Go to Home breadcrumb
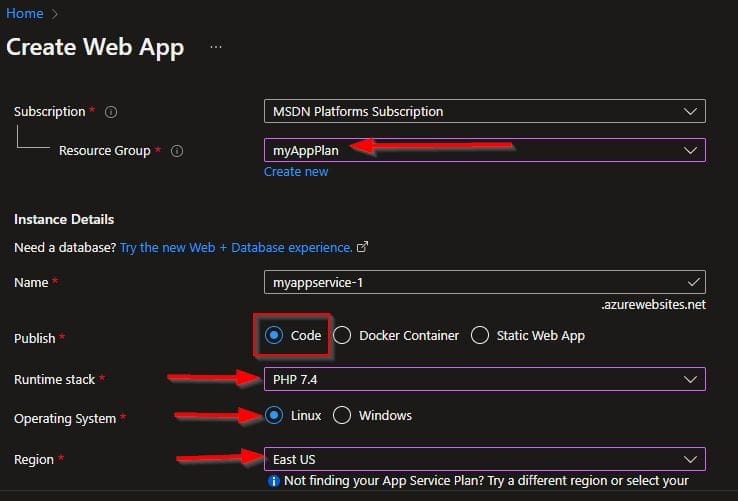The height and width of the screenshot is (501, 738). 25,13
